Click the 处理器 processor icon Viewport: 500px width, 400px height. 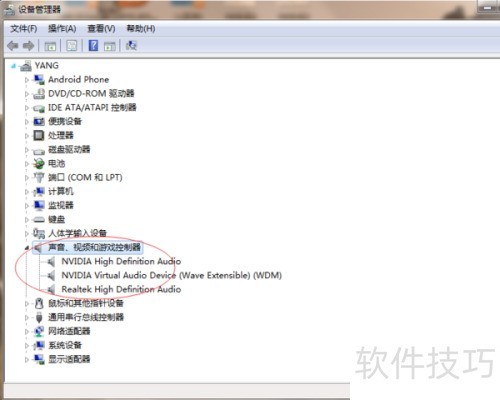[39, 135]
